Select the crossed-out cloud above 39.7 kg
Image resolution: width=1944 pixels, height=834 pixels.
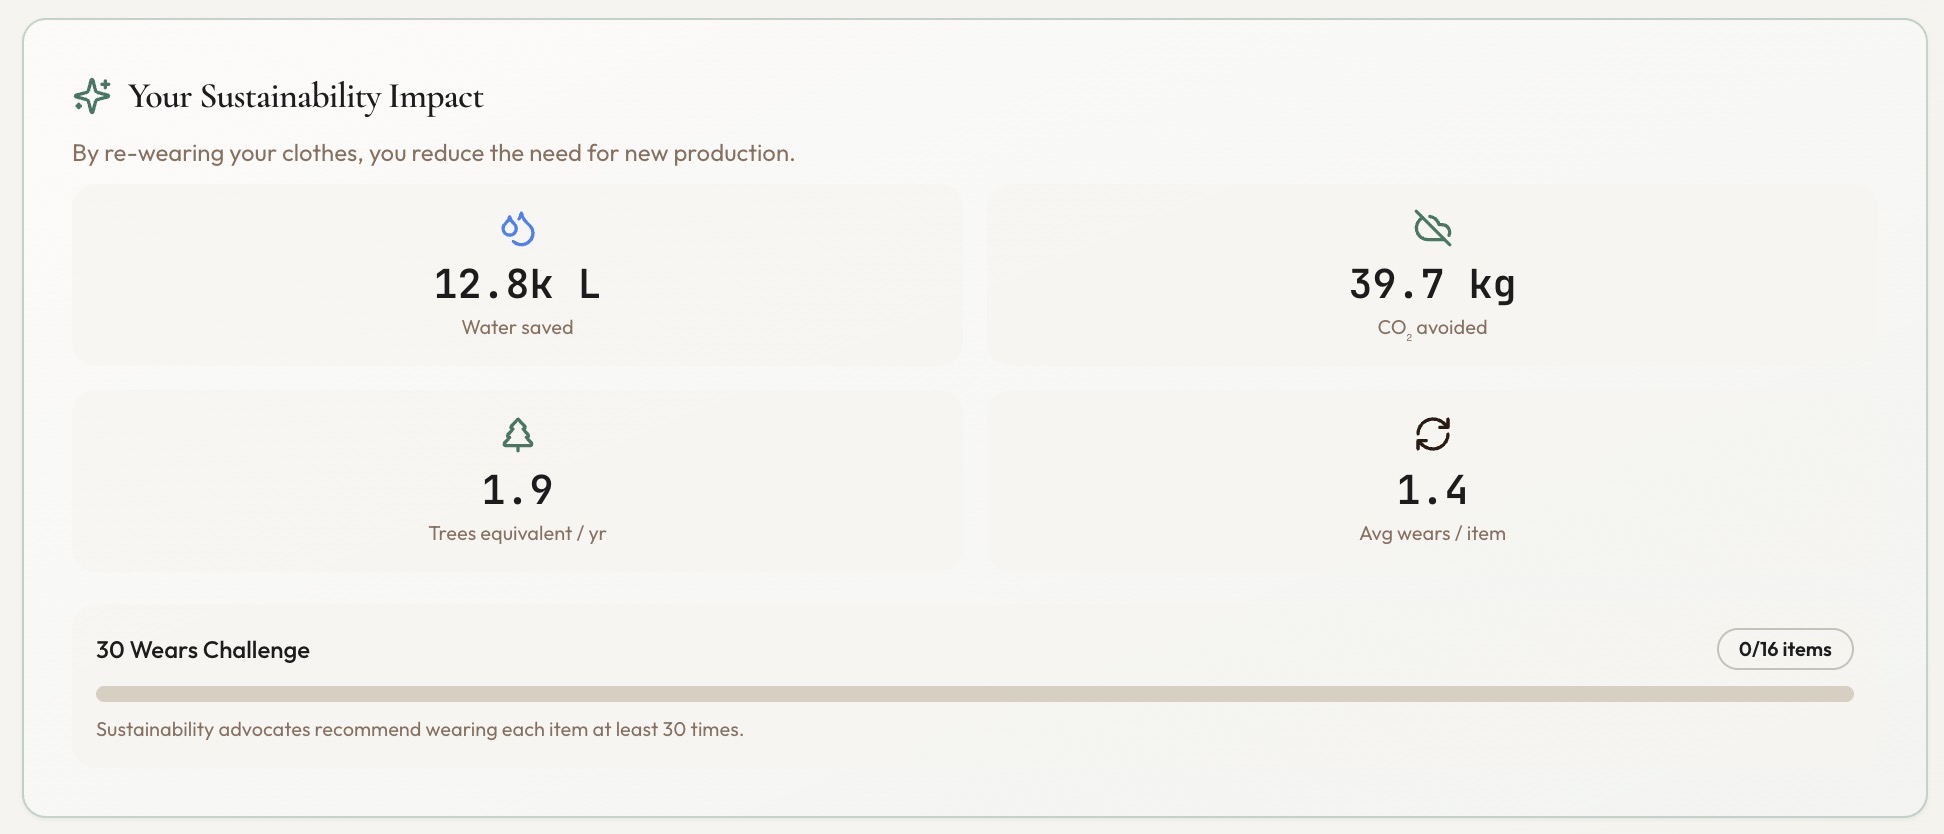click(x=1432, y=228)
